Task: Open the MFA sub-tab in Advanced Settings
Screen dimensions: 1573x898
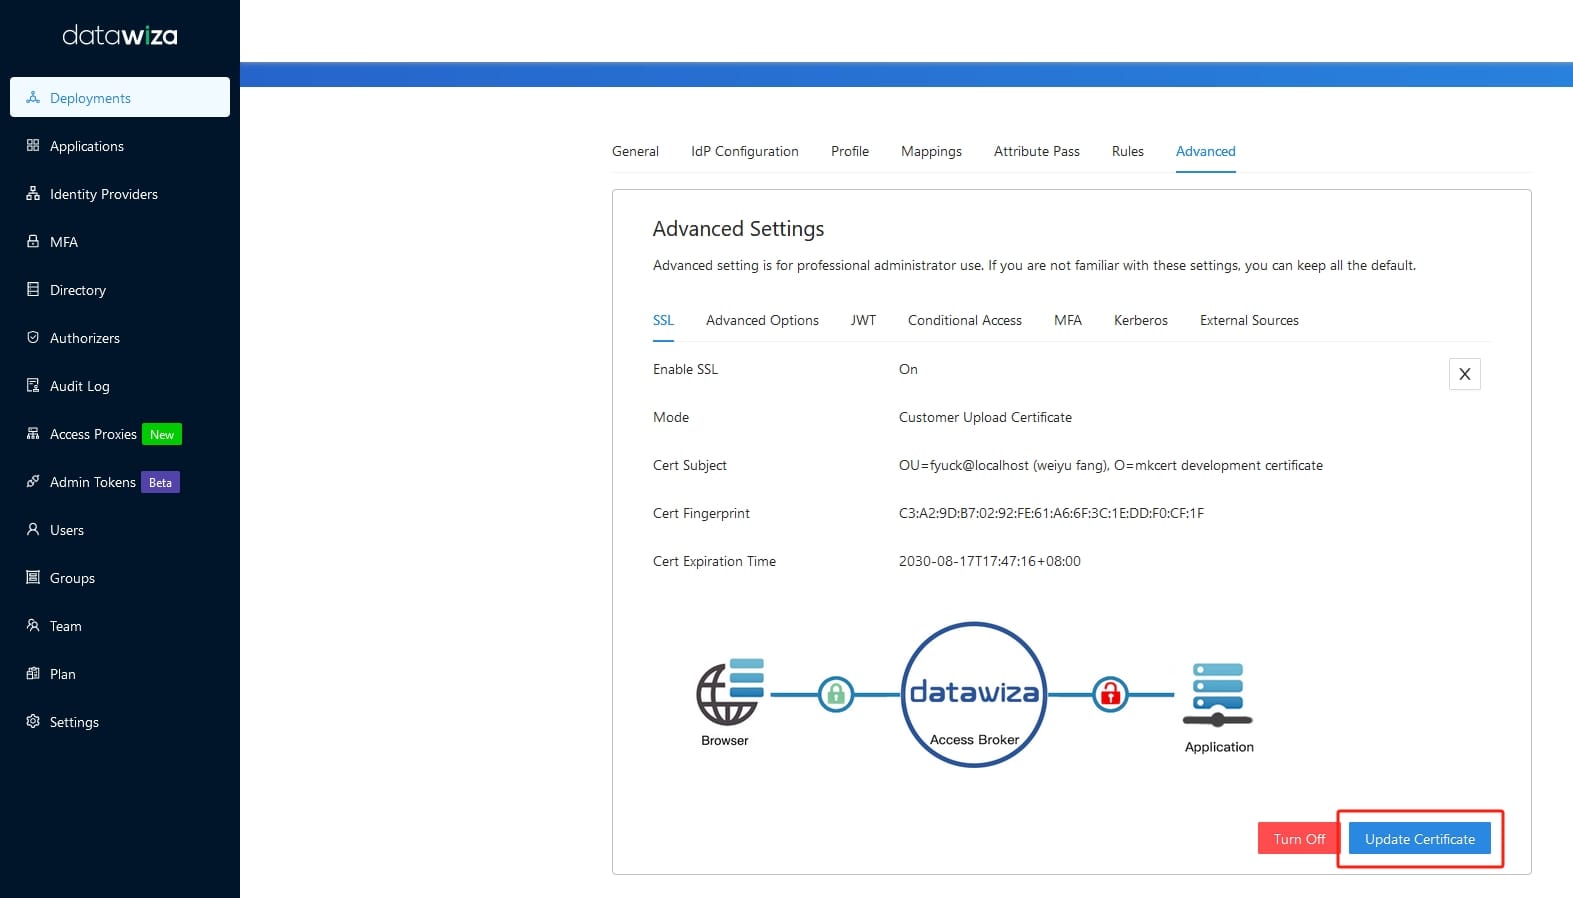Action: point(1068,320)
